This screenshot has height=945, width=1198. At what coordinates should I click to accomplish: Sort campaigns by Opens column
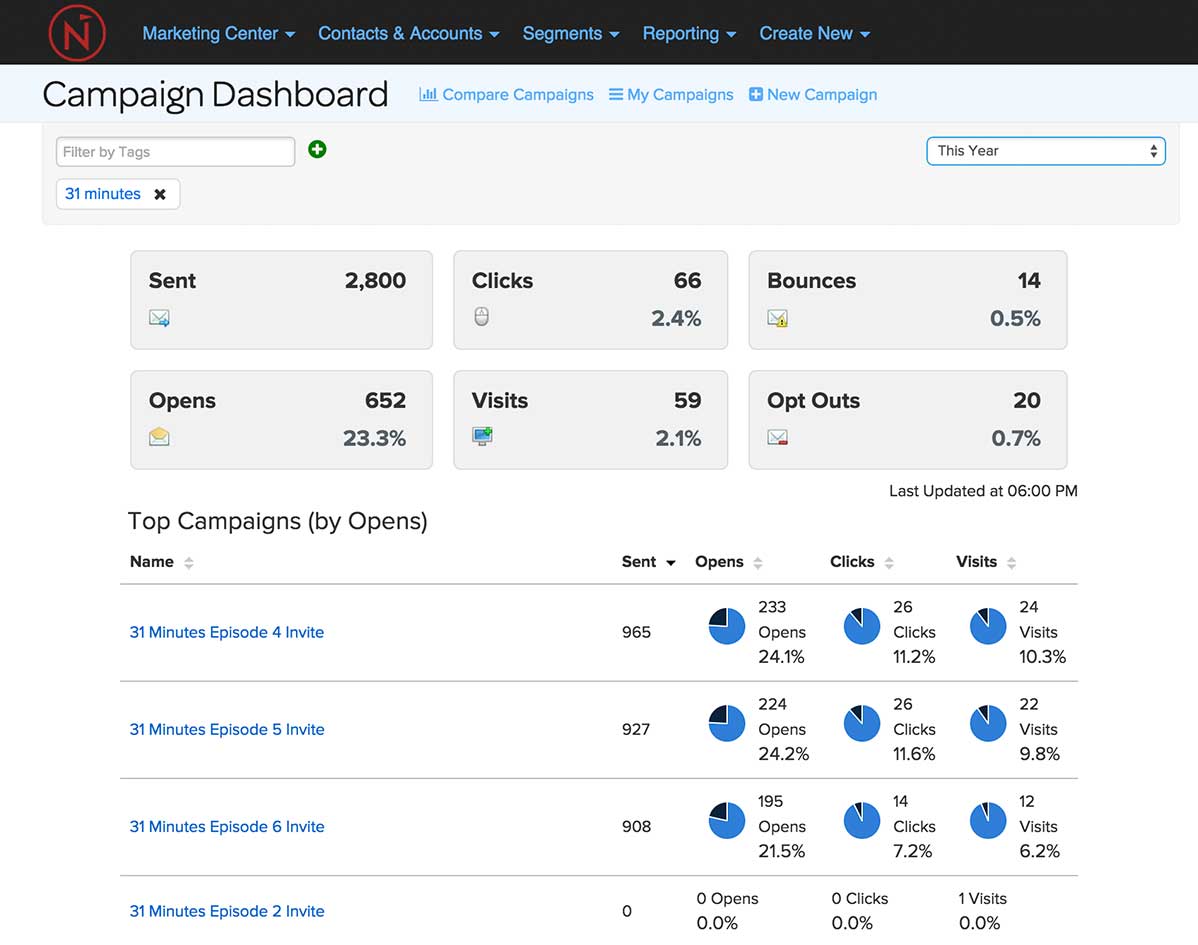tap(728, 562)
